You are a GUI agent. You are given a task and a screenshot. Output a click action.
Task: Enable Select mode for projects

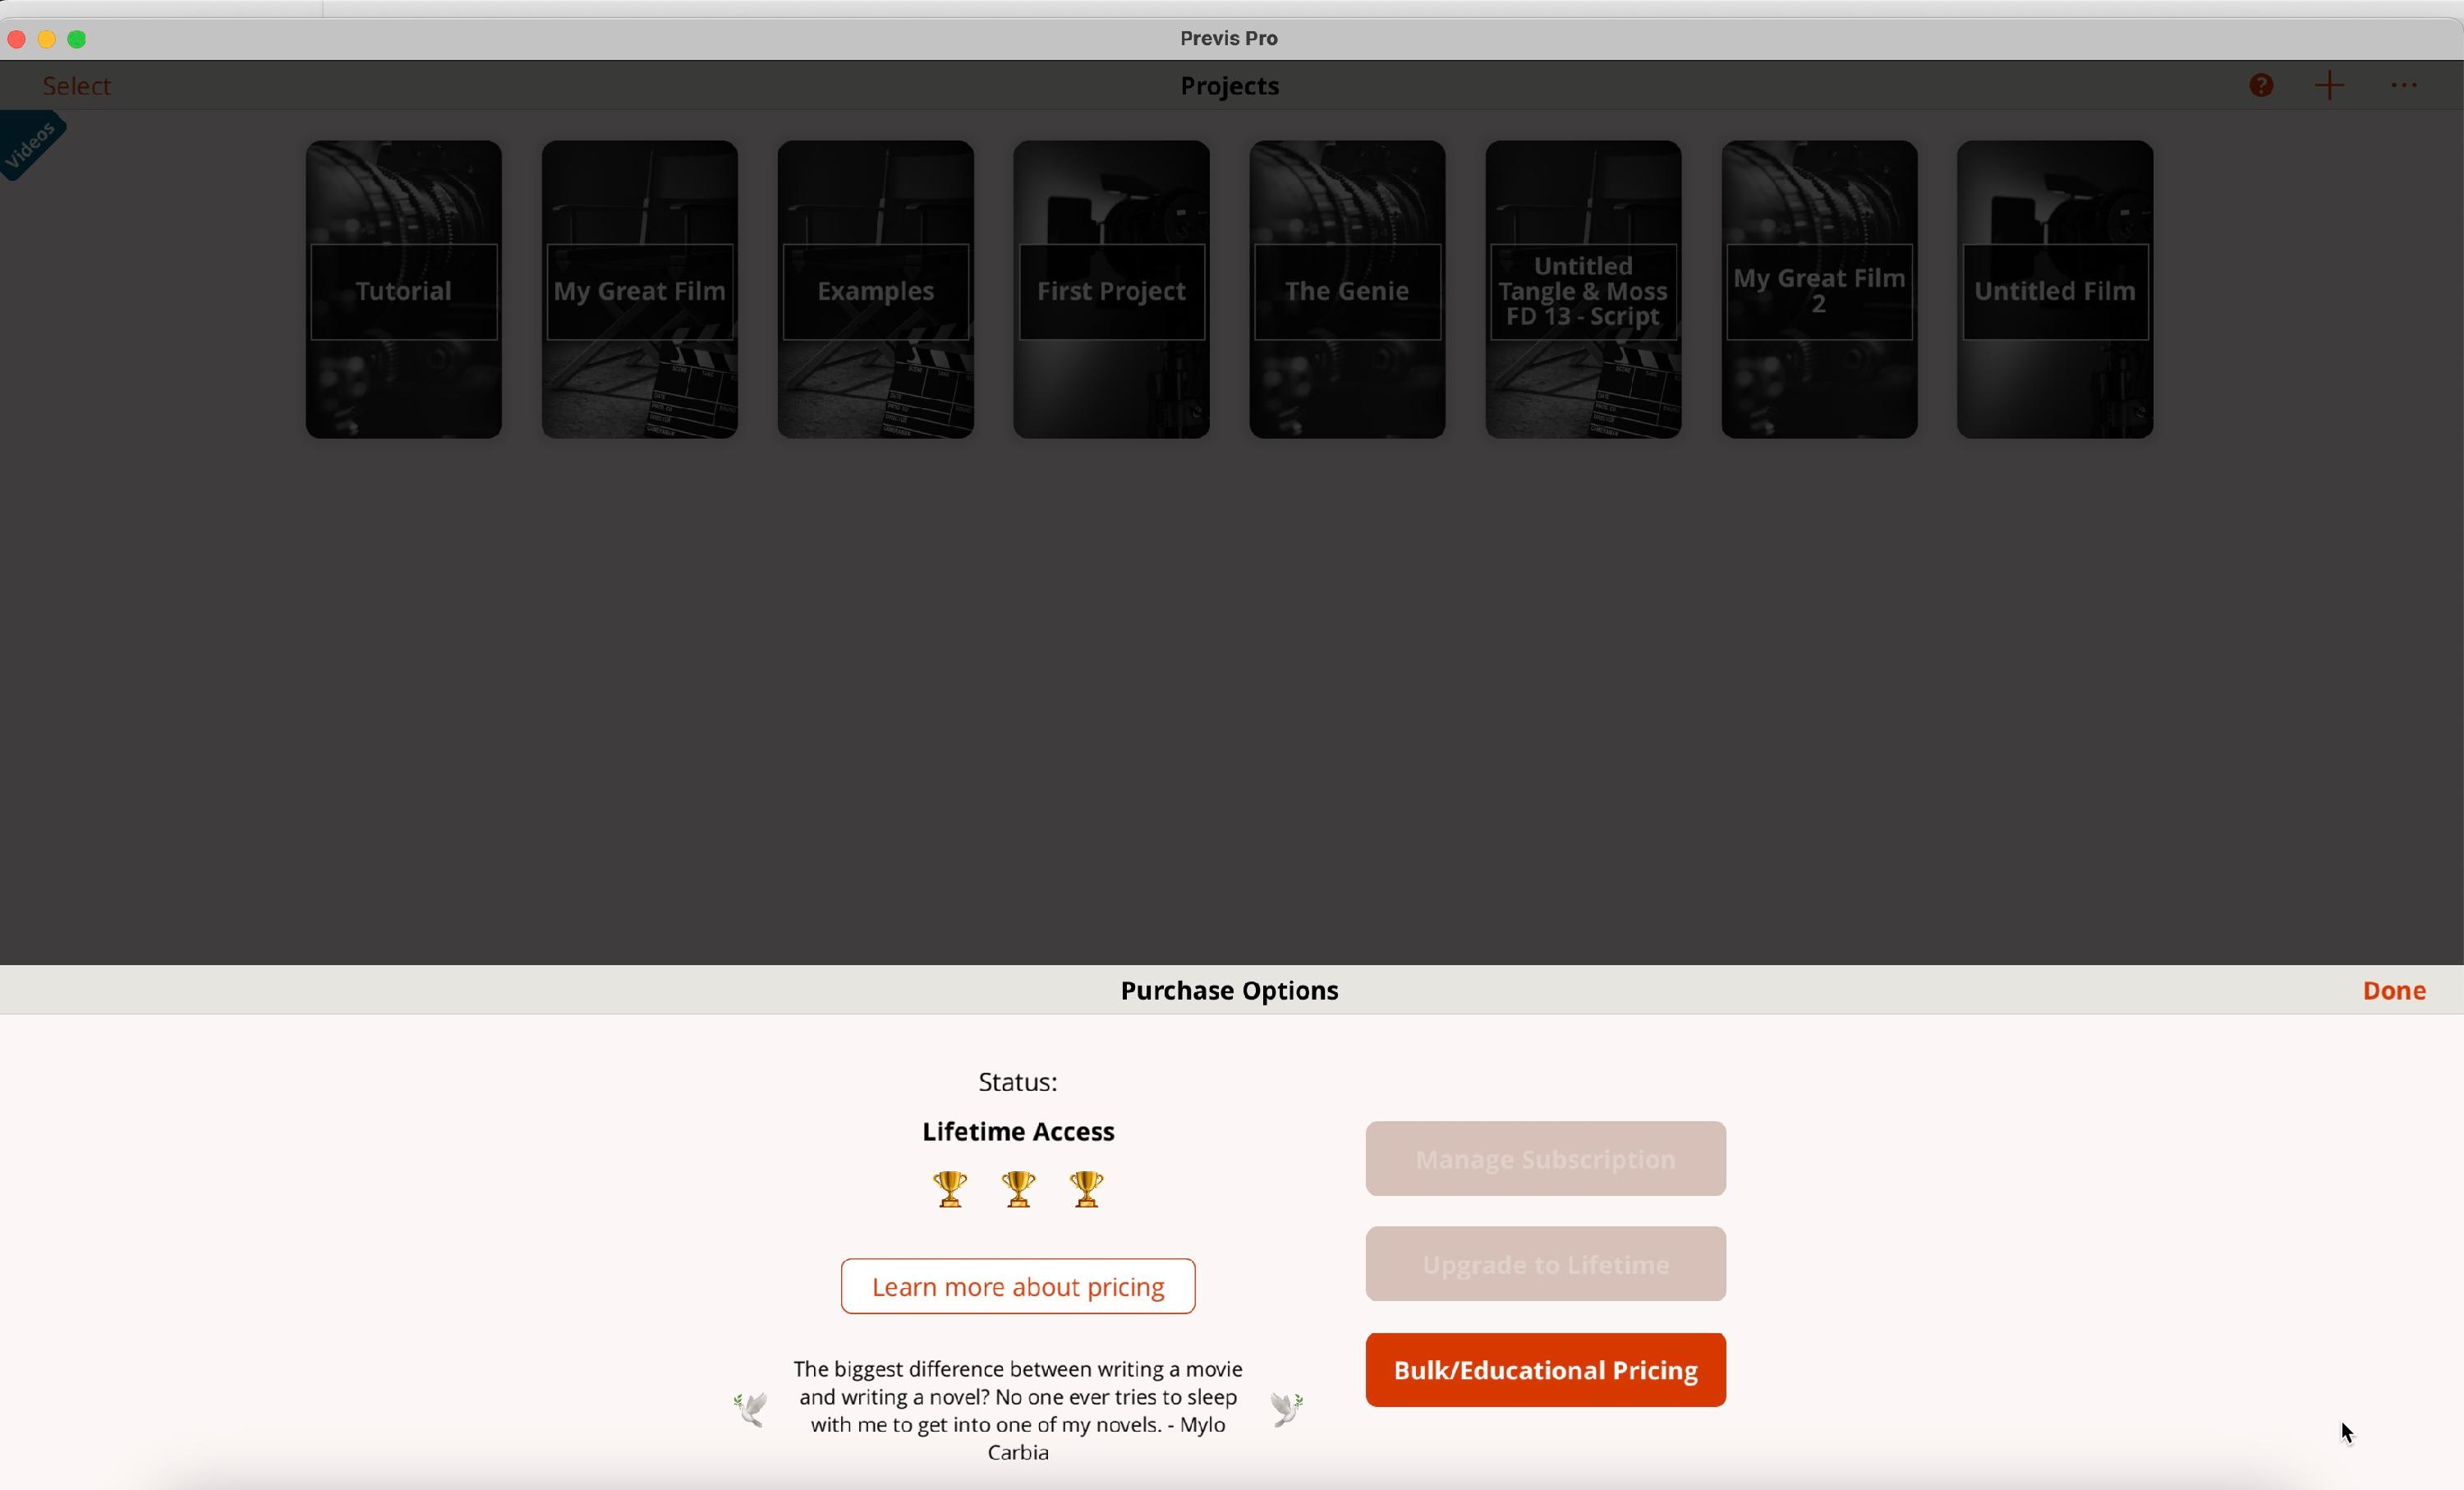(x=76, y=85)
